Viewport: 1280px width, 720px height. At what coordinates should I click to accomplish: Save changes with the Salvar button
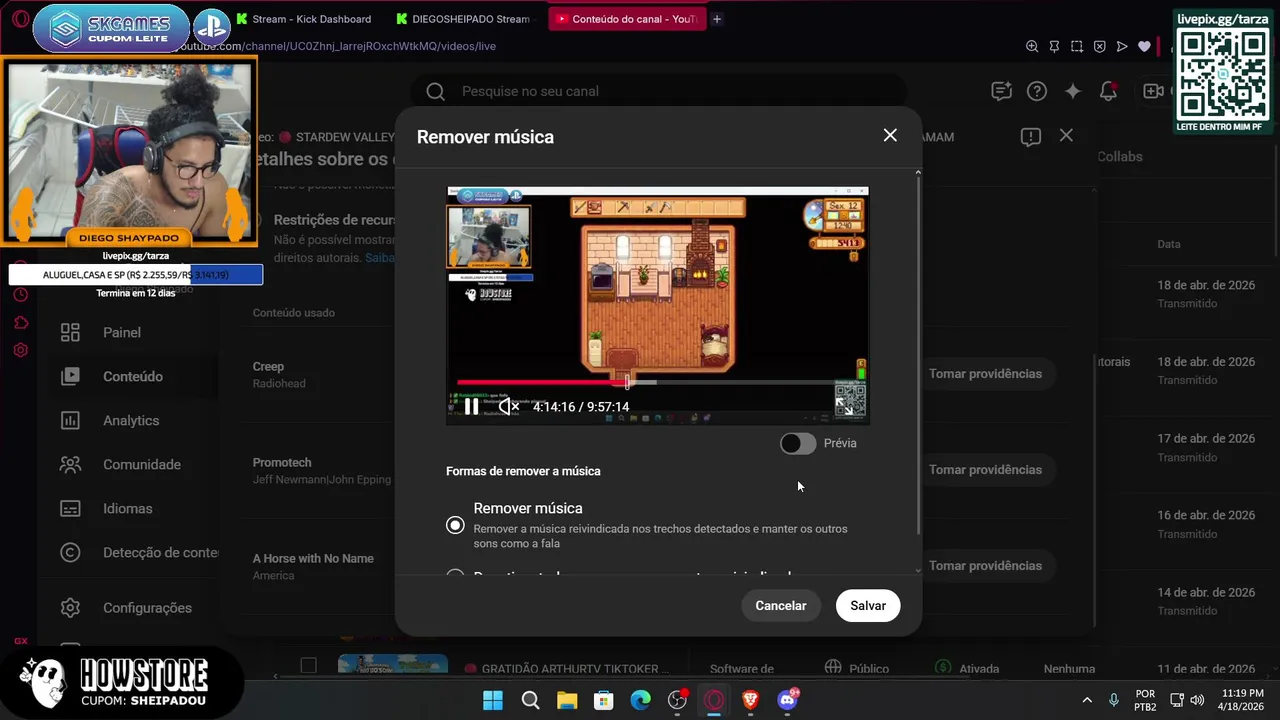pyautogui.click(x=868, y=605)
